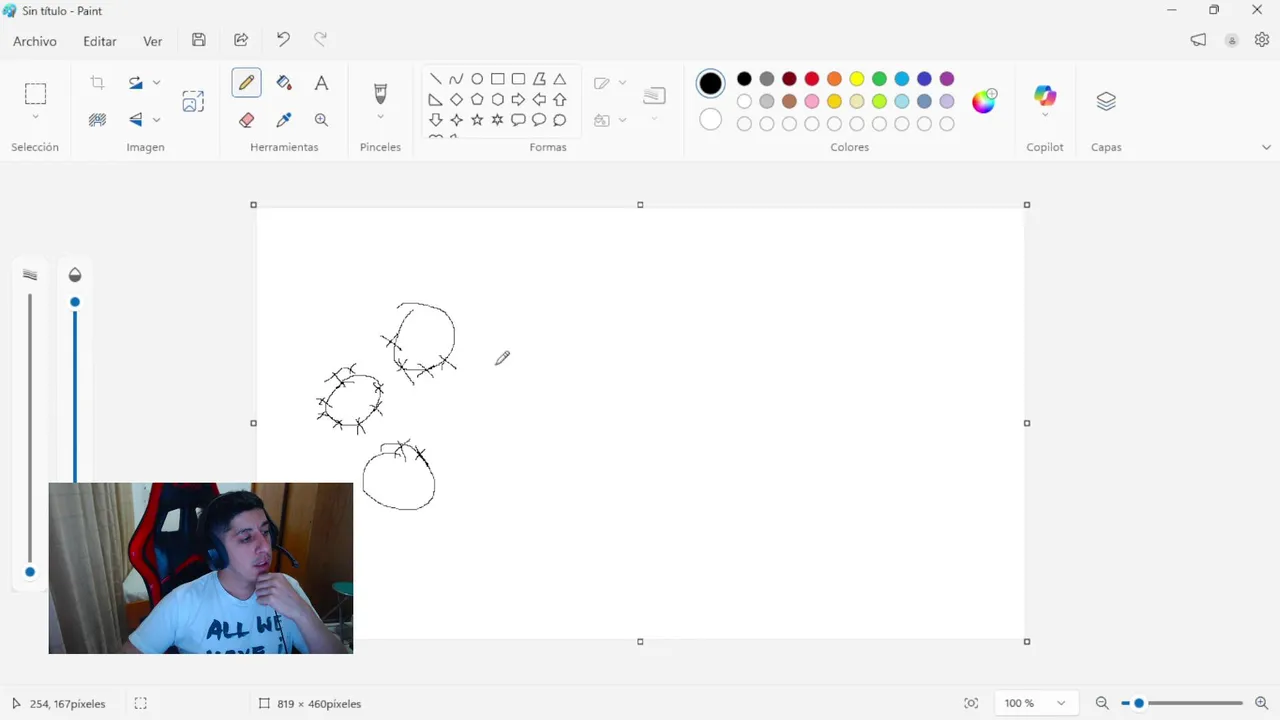
Task: Click the feedback megaphone icon
Action: (x=1198, y=40)
